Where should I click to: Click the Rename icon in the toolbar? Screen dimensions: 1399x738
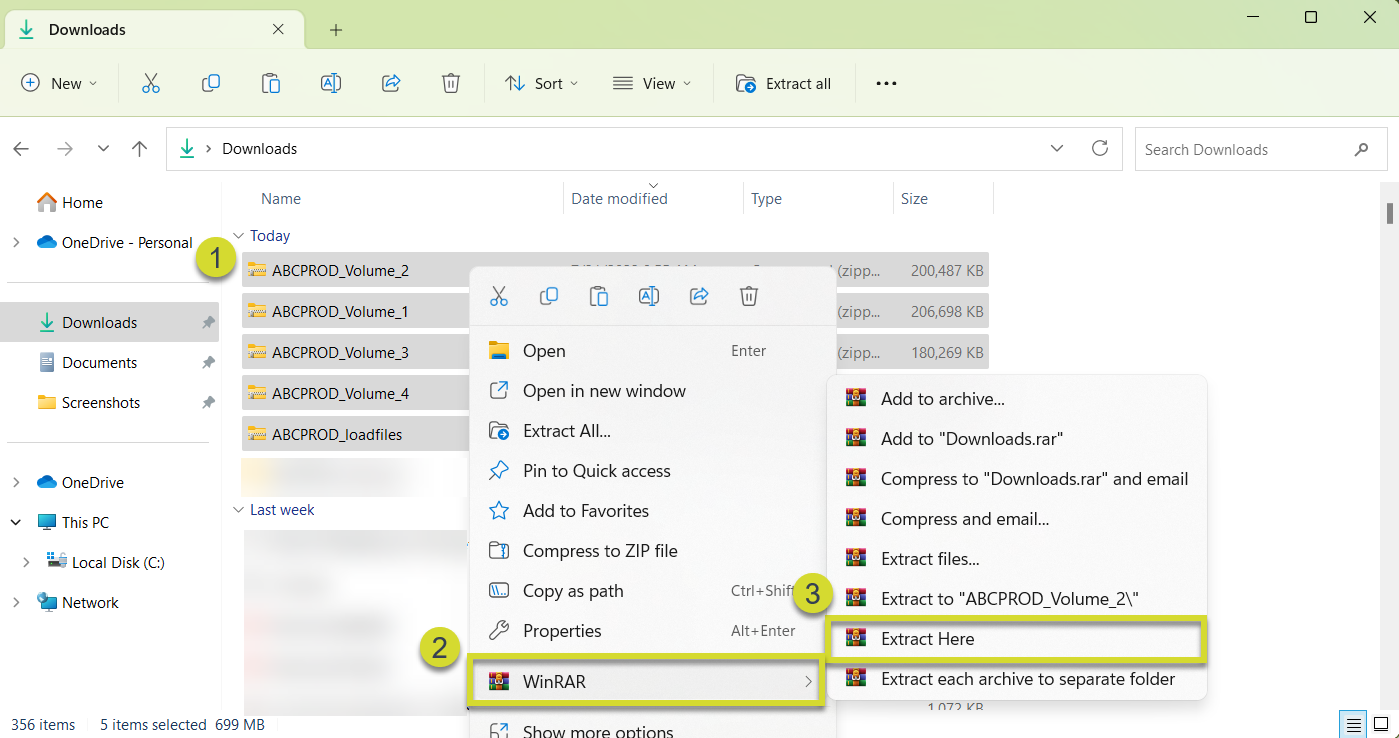tap(331, 84)
